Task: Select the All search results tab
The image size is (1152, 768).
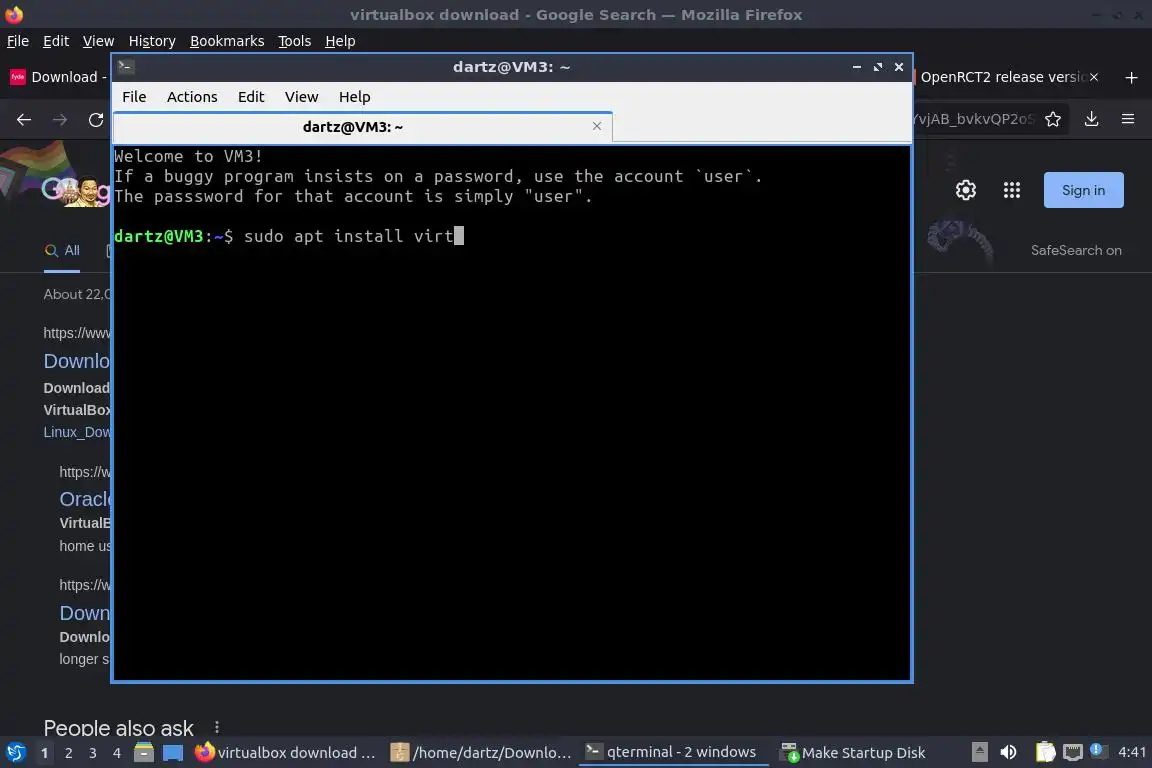Action: [x=62, y=251]
